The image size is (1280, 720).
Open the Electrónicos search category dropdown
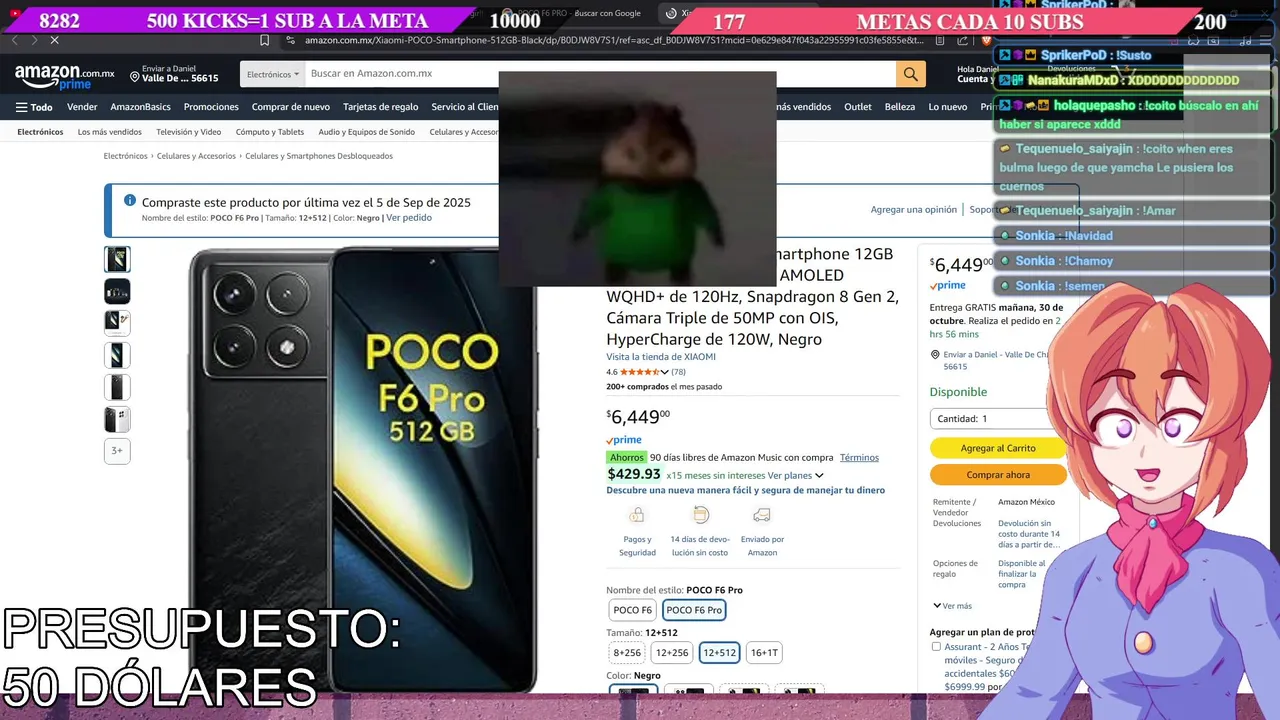point(272,74)
